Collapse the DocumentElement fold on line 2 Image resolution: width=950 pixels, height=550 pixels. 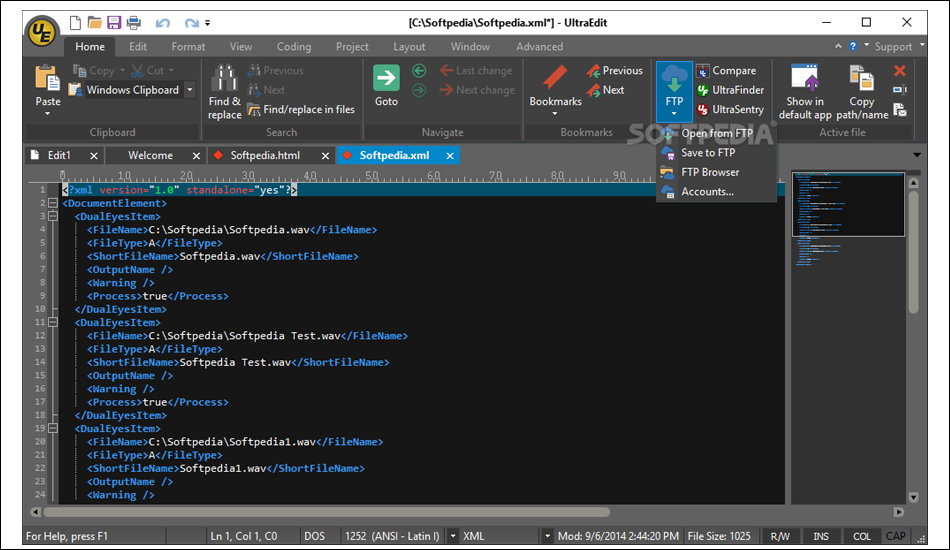53,204
